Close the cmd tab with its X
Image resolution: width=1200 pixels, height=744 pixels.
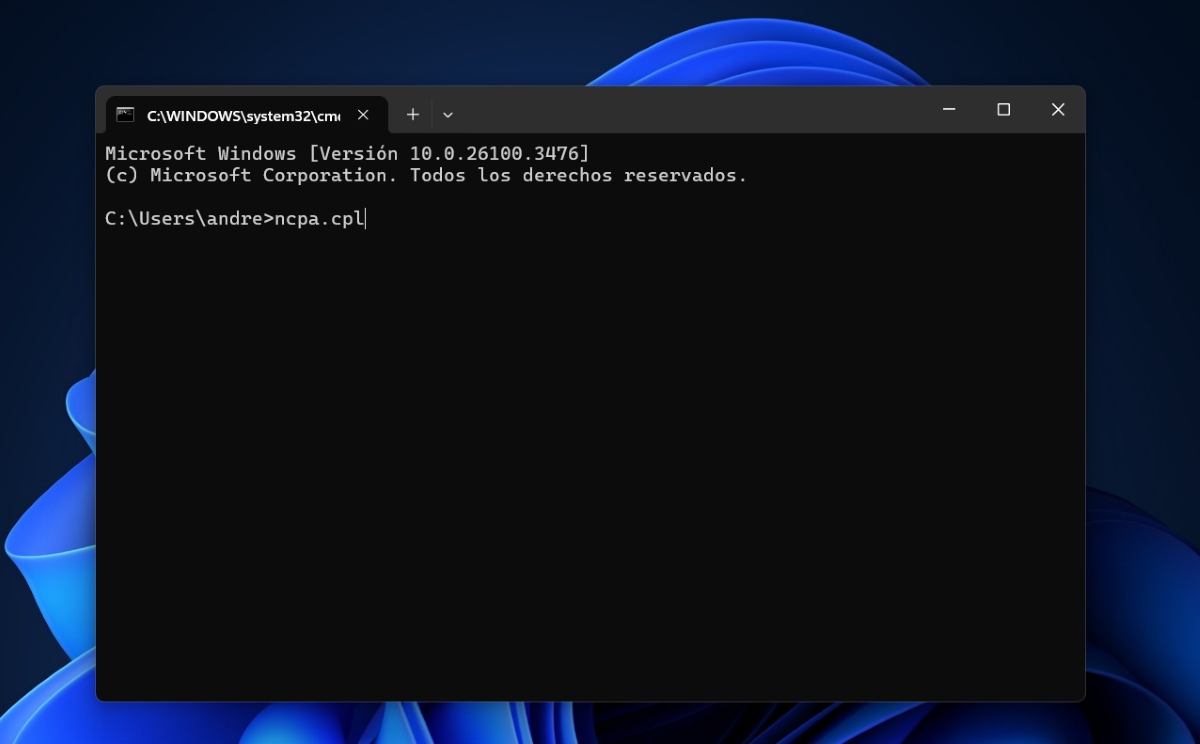point(363,115)
